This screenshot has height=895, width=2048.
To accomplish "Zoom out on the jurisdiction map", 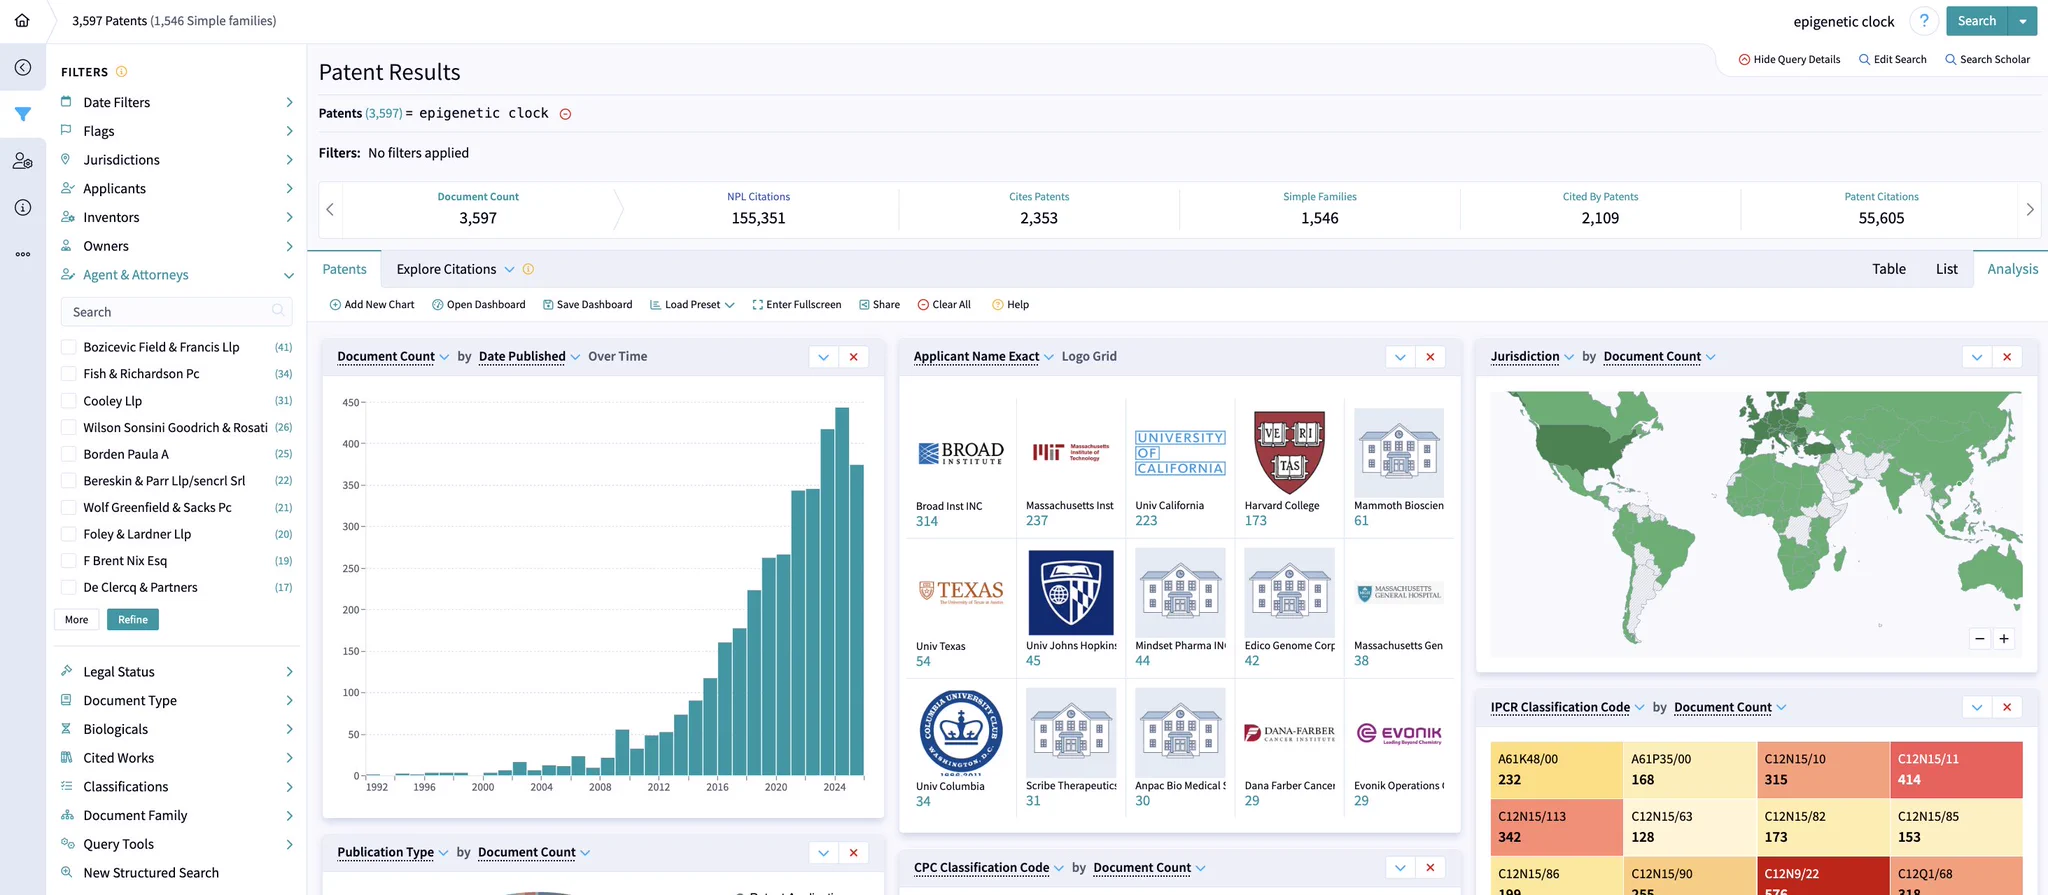I will click(1980, 639).
